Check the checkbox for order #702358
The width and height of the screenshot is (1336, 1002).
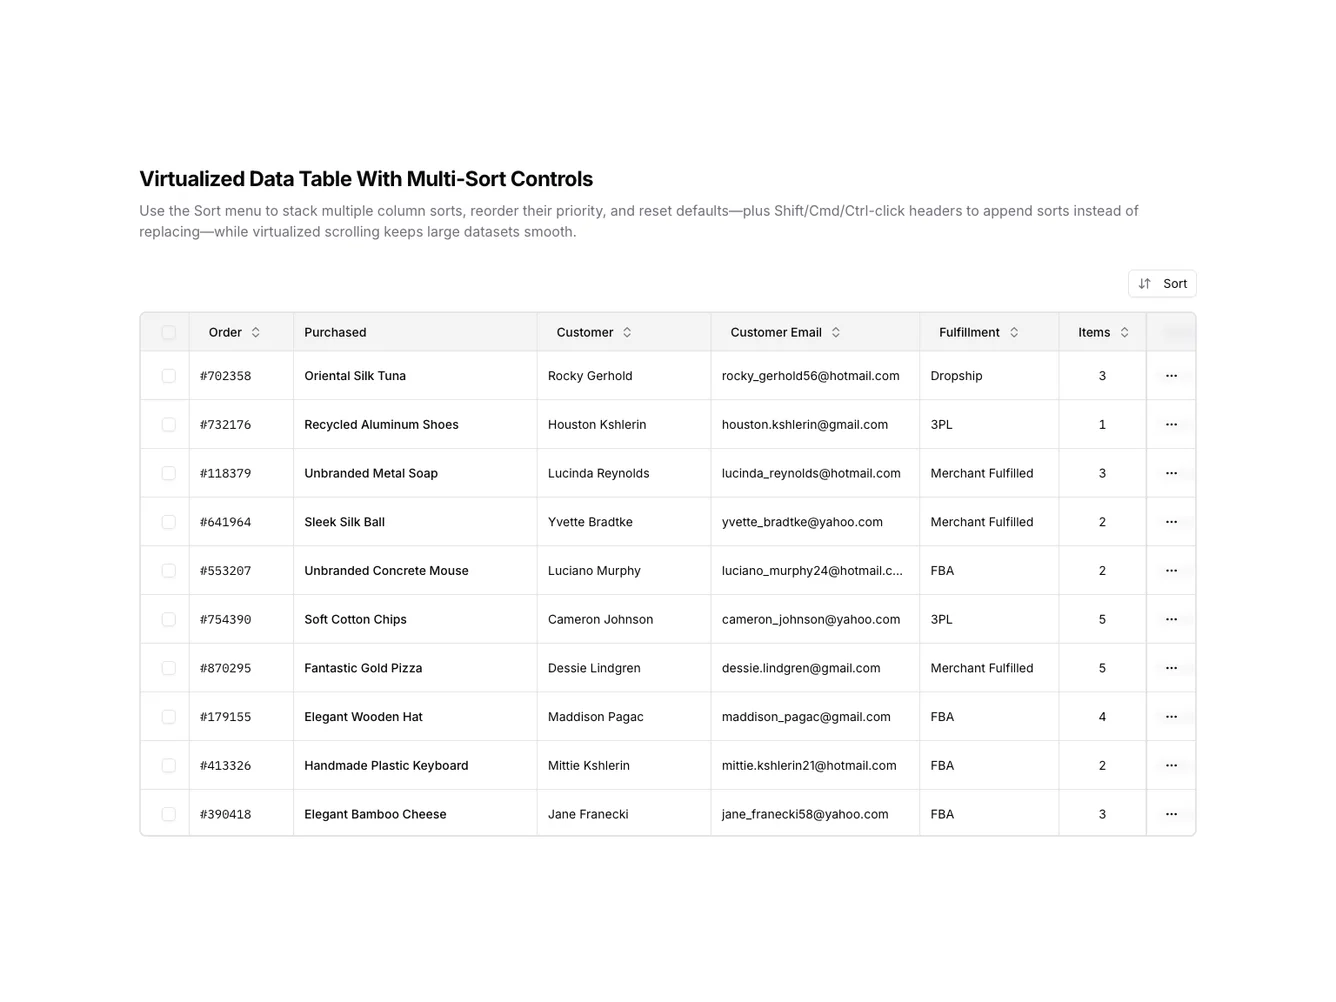tap(167, 375)
